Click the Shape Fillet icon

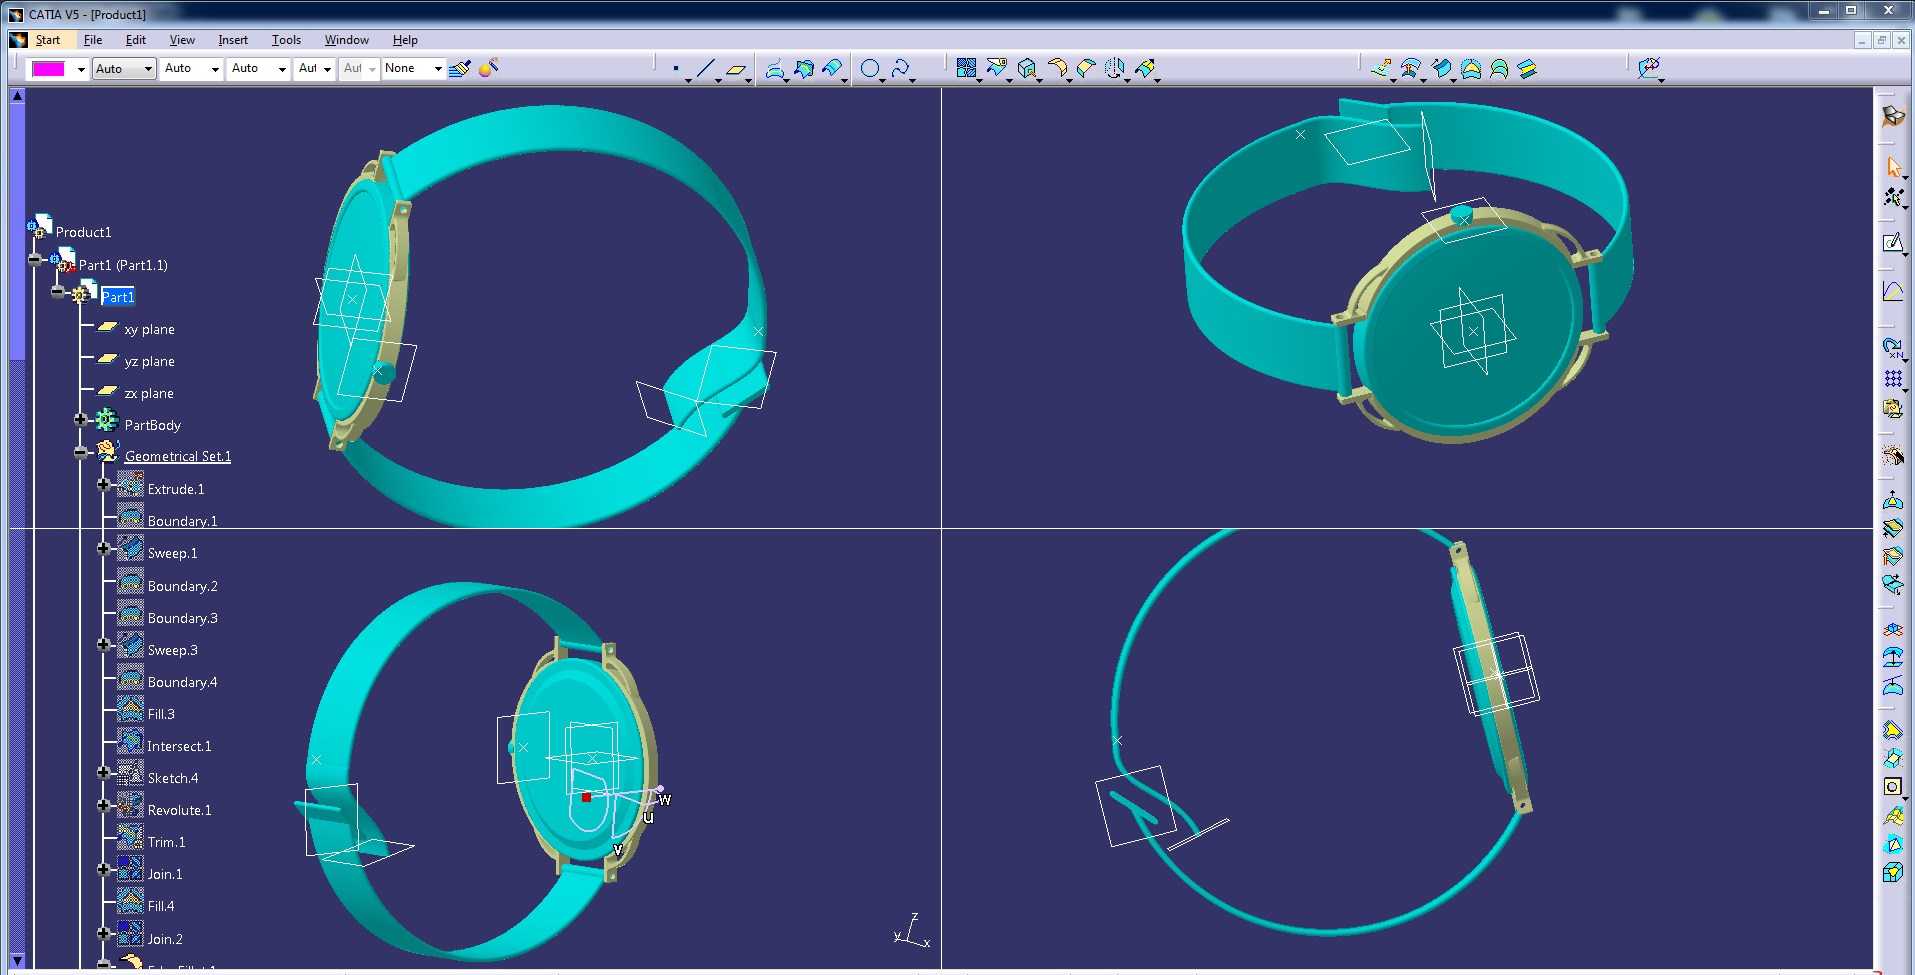[x=1057, y=68]
